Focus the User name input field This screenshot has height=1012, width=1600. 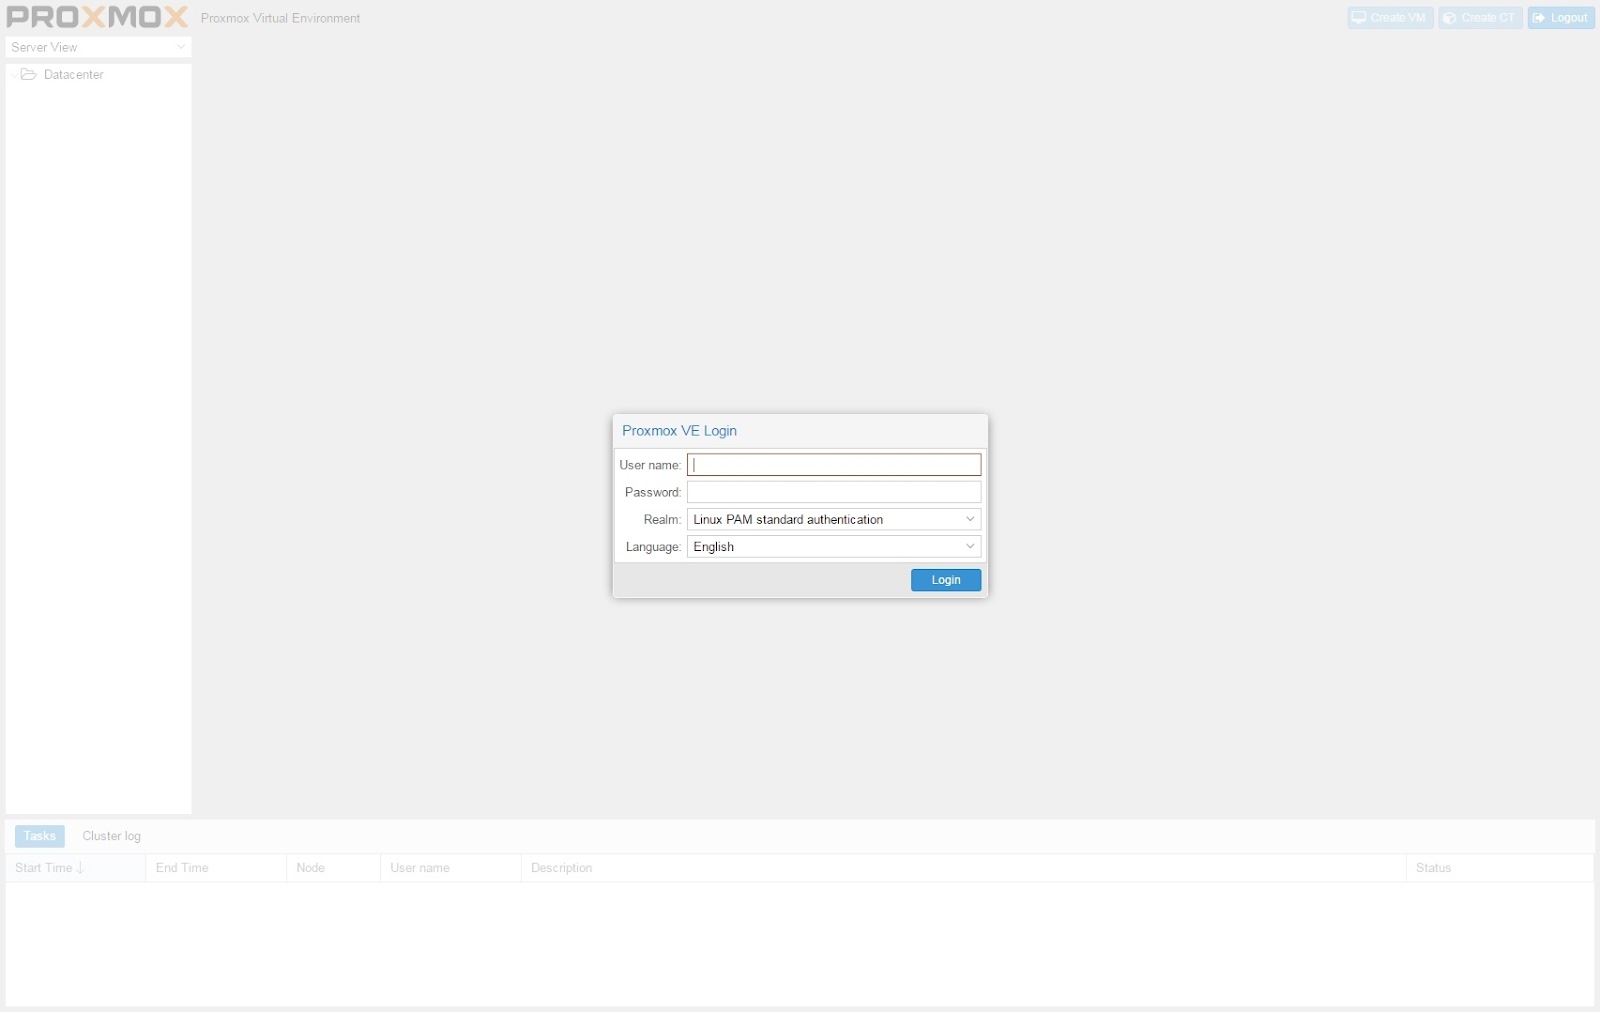(x=834, y=464)
